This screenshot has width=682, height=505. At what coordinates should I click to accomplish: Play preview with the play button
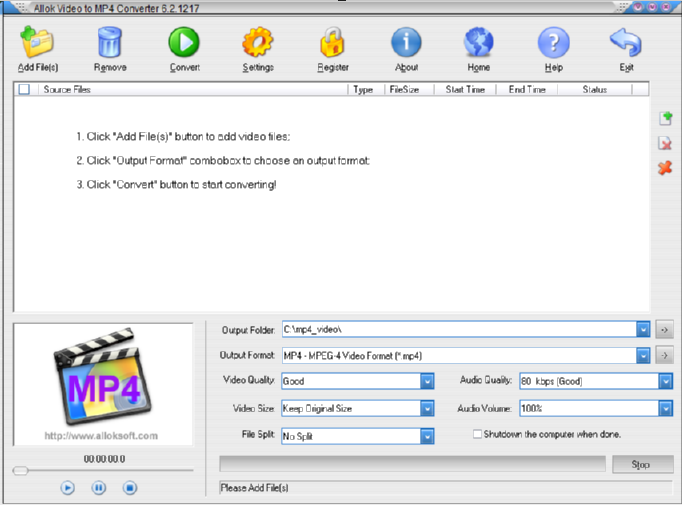[67, 488]
